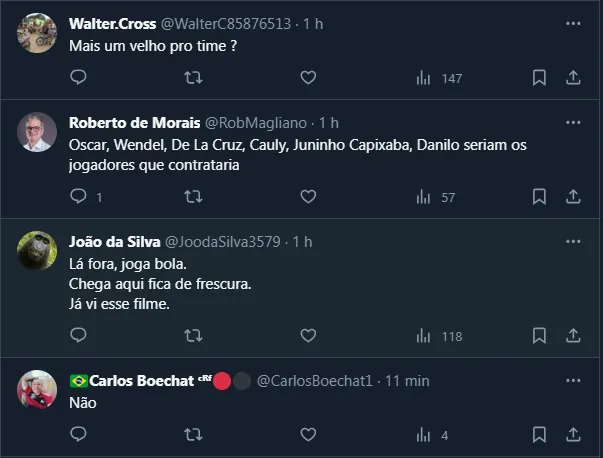
Task: Bookmark Roberto de Morais's tweet
Action: 539,197
